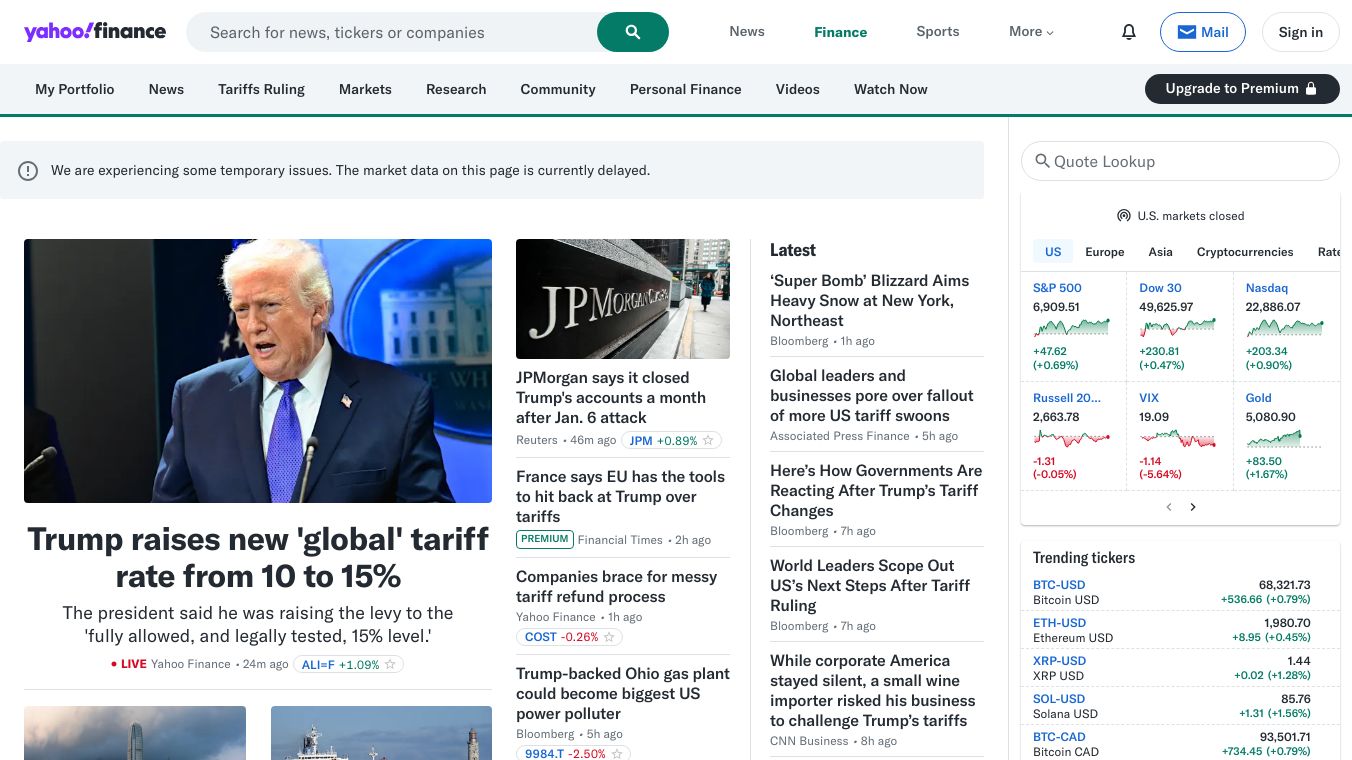Open the Markets menu

[x=365, y=89]
